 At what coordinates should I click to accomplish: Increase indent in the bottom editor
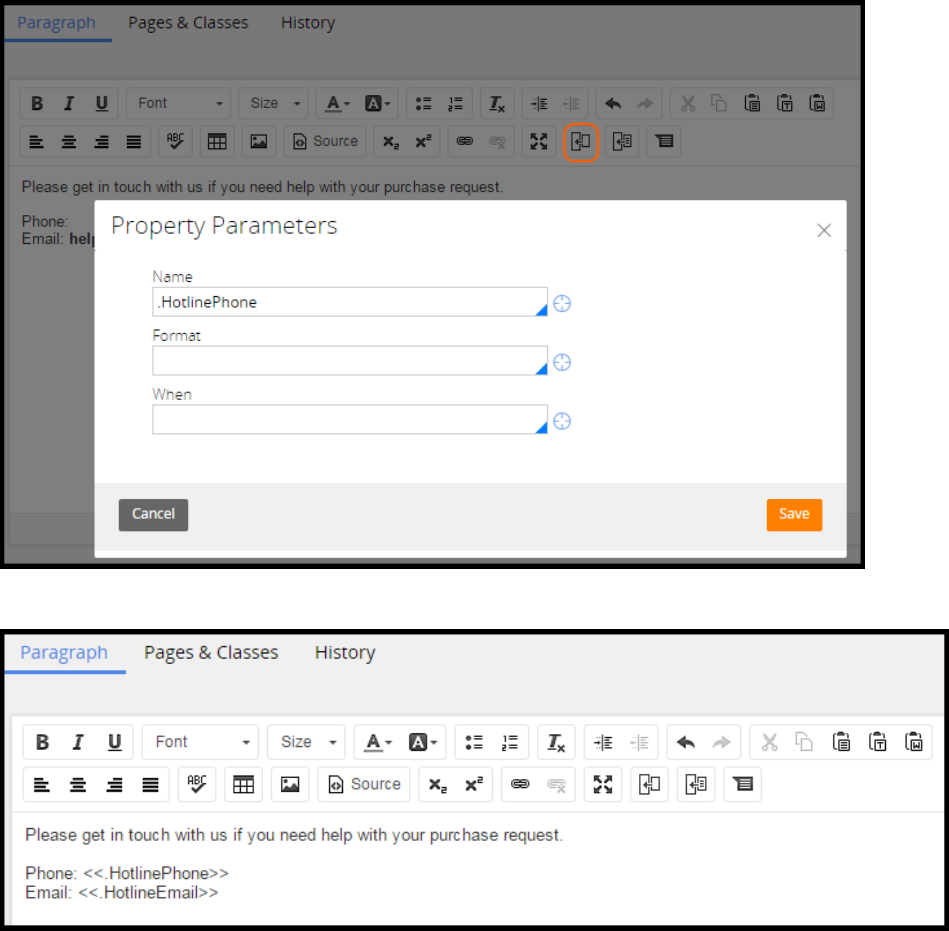pyautogui.click(x=603, y=742)
